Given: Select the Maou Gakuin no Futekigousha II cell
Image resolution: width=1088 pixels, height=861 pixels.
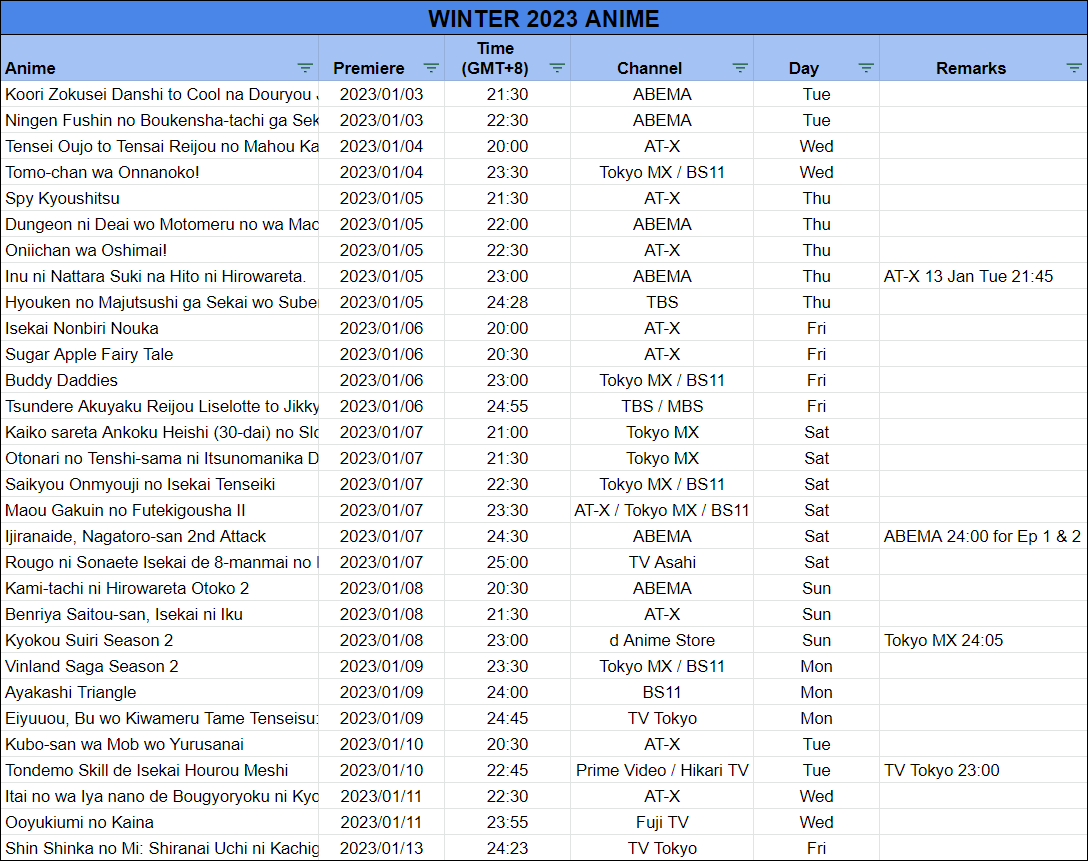Looking at the screenshot, I should tap(160, 511).
